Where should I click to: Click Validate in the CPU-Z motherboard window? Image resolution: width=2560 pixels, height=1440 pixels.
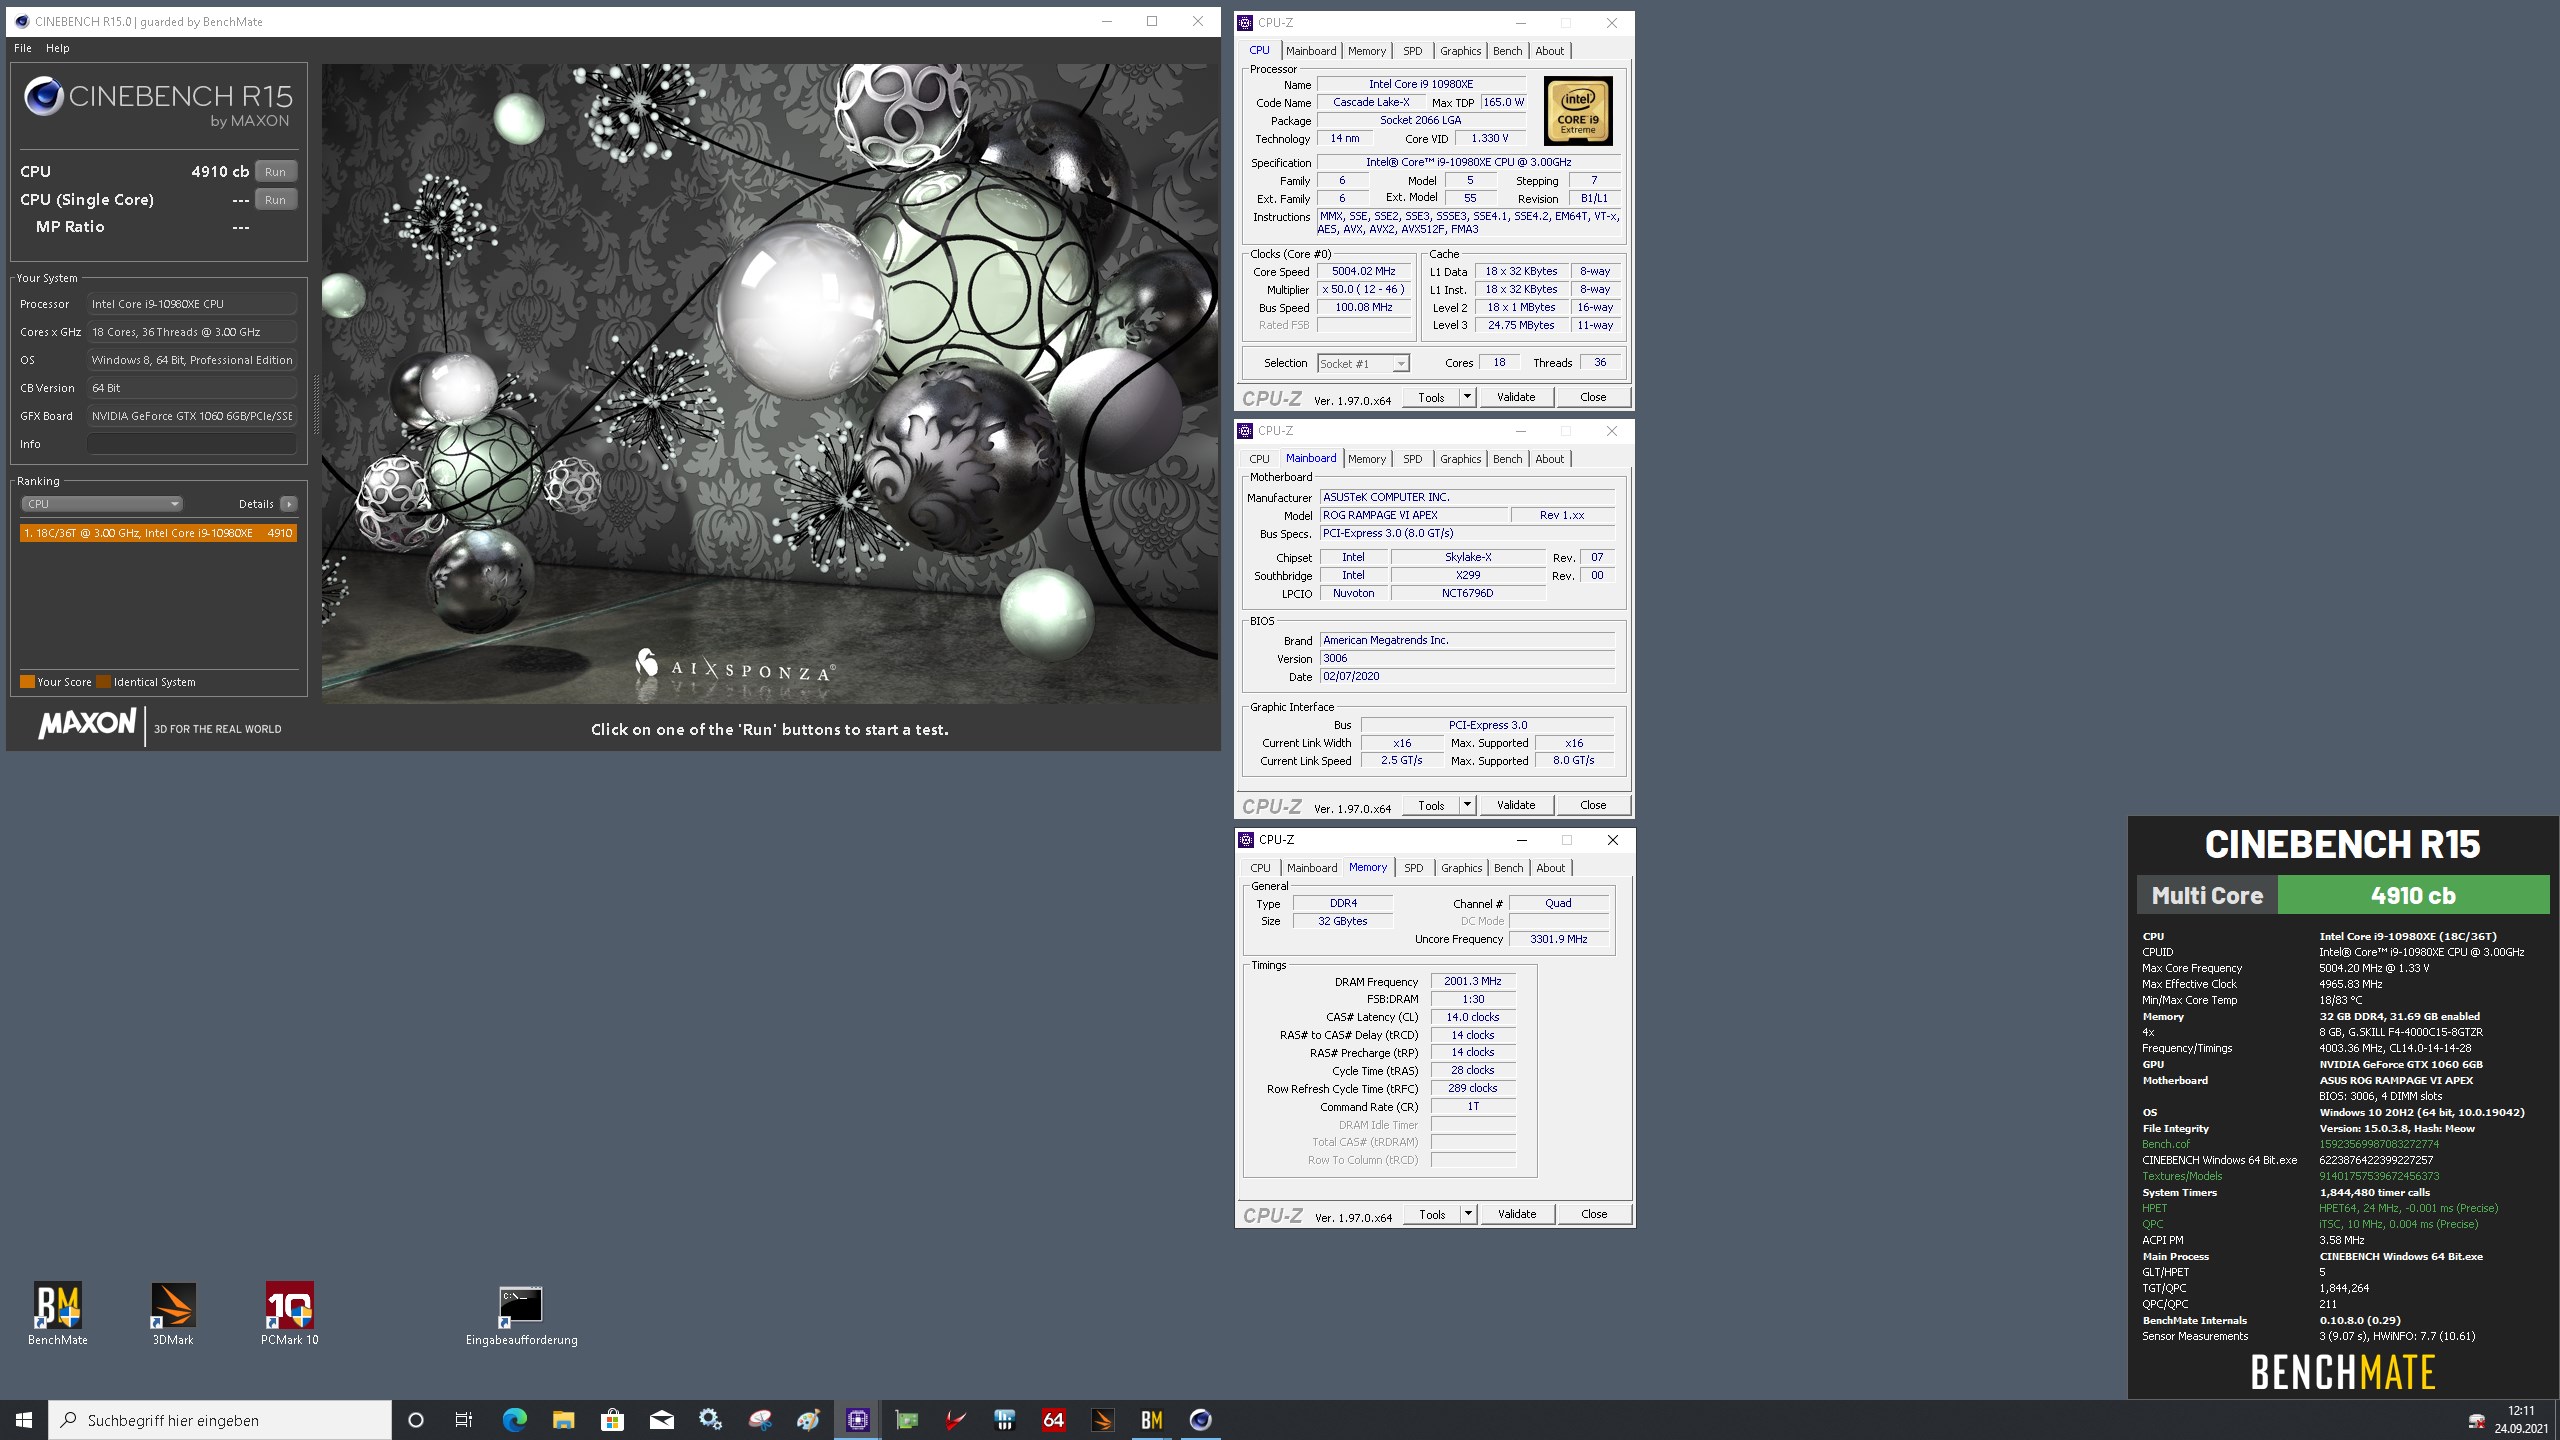1516,805
